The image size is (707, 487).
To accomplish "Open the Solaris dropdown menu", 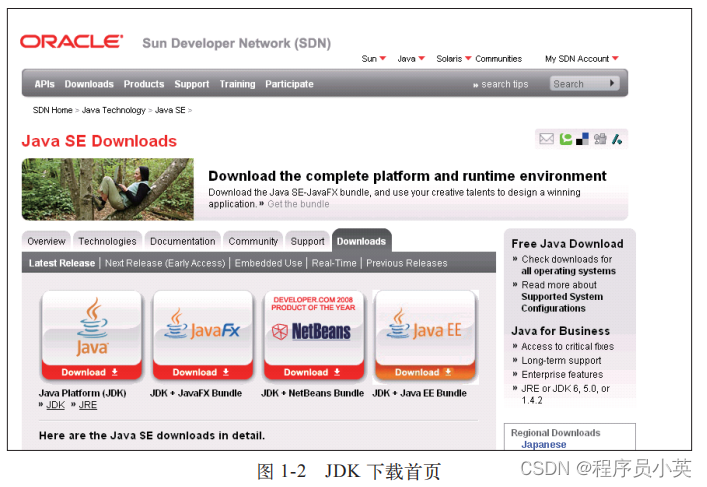I will click(454, 59).
